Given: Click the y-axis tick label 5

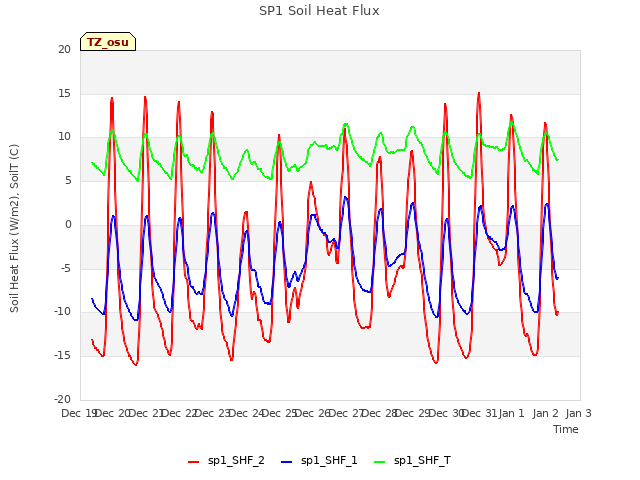Looking at the screenshot, I should pos(68,180).
